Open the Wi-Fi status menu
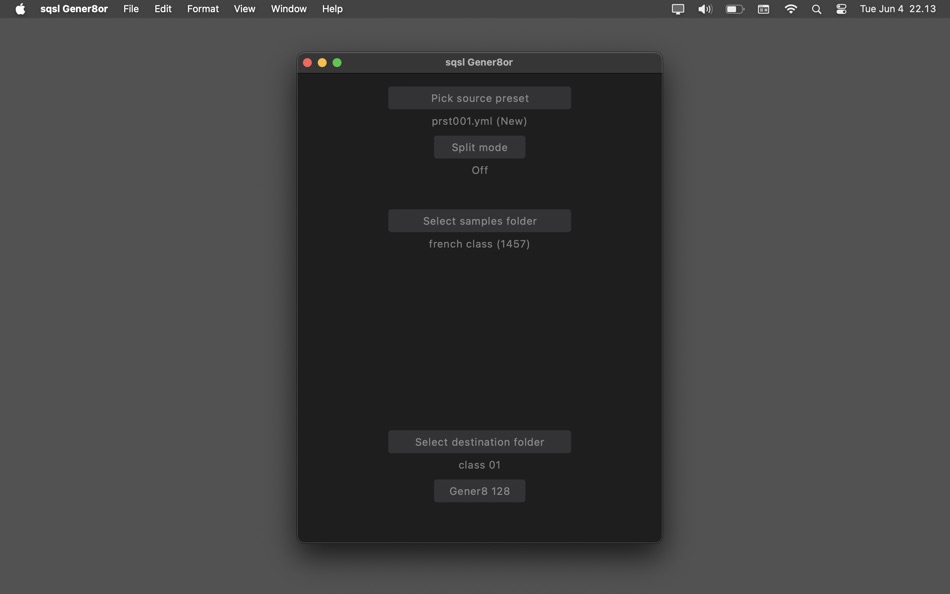 tap(791, 9)
